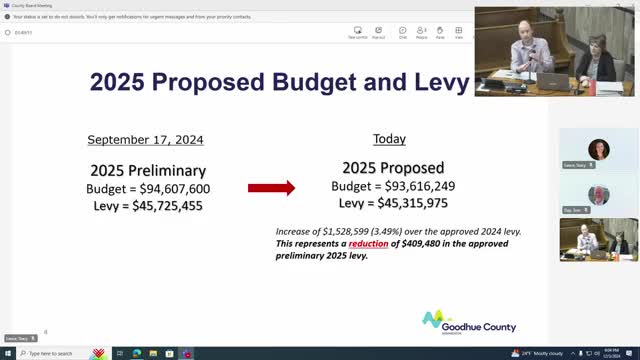Select the older man participant avatar tile
The width and height of the screenshot is (640, 360).
(x=599, y=195)
